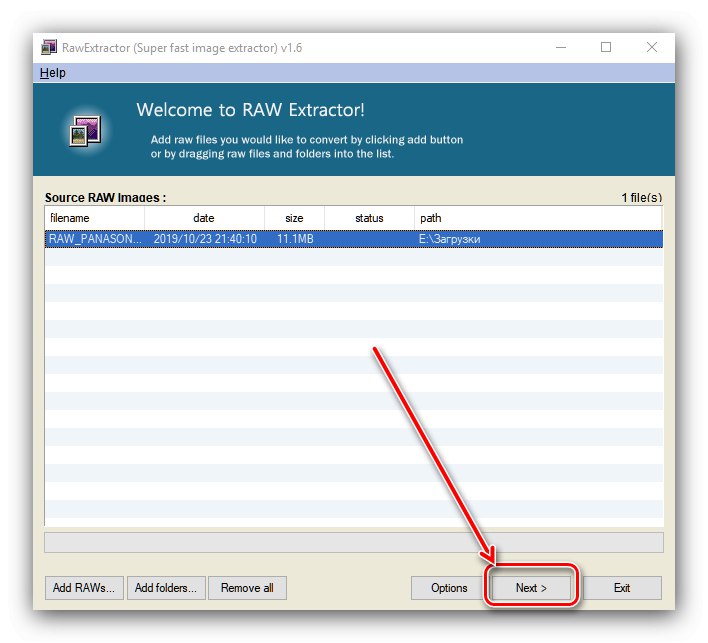Click Next > to continue
This screenshot has height=643, width=708.
tap(531, 587)
